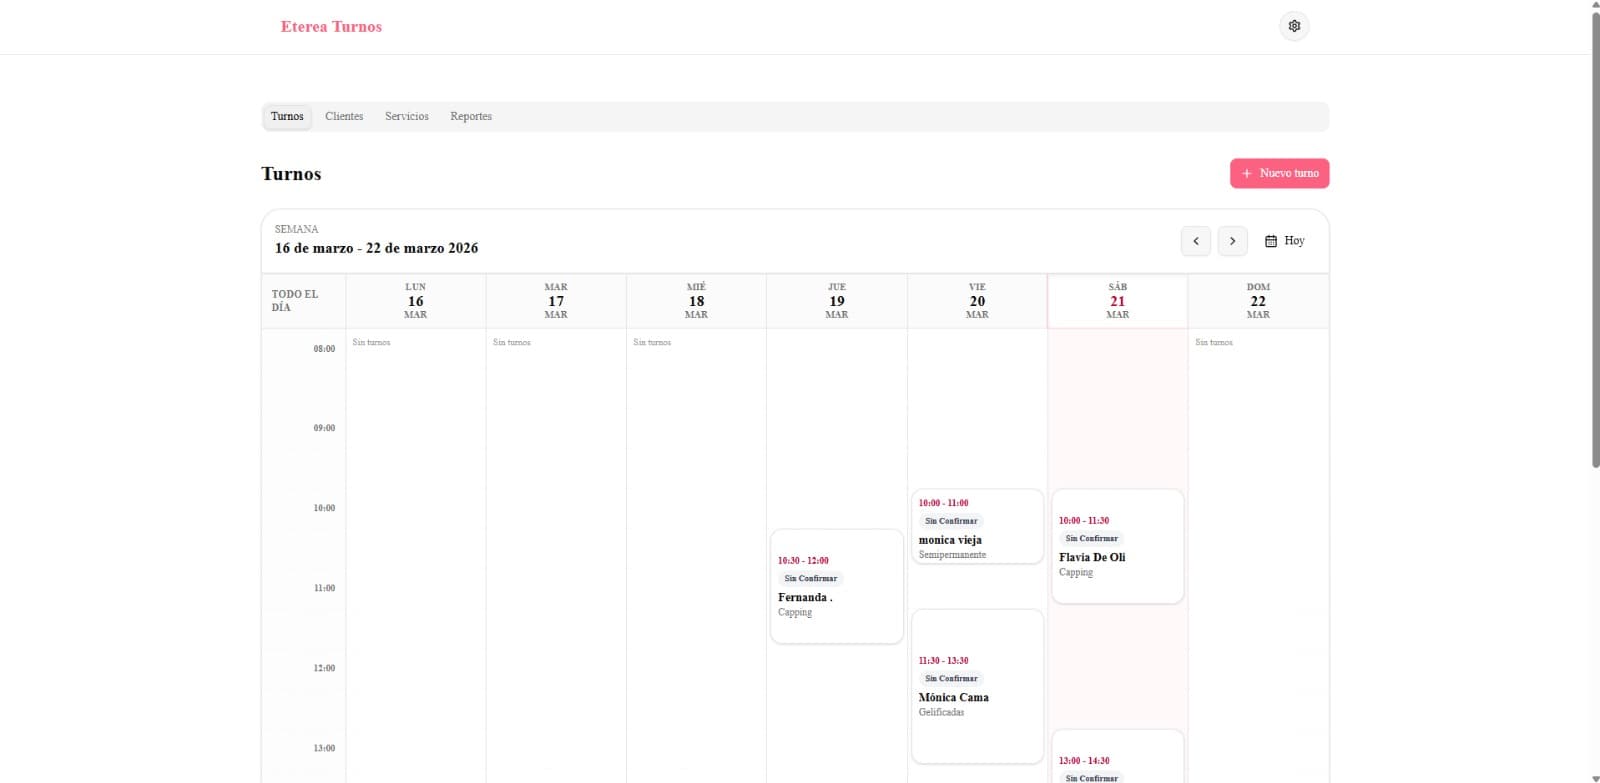Click the Eterea Turnos logo link
This screenshot has height=783, width=1600.
click(x=331, y=27)
